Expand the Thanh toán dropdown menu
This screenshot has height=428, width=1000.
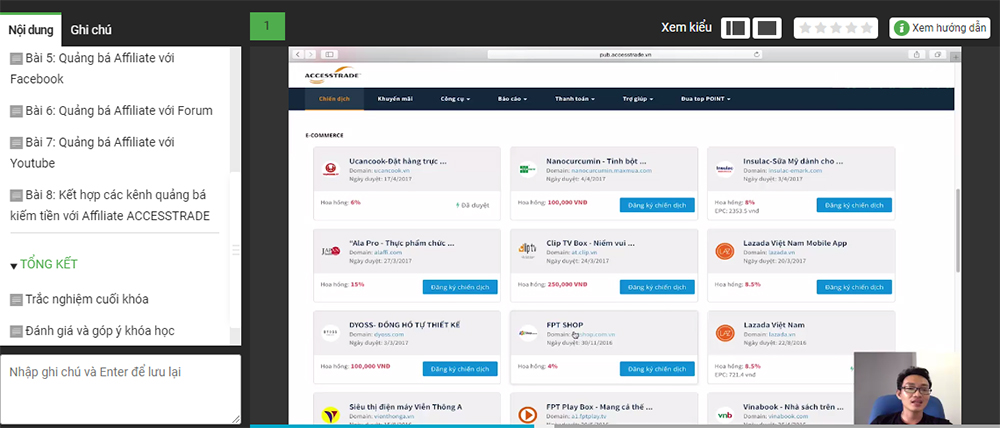point(575,99)
